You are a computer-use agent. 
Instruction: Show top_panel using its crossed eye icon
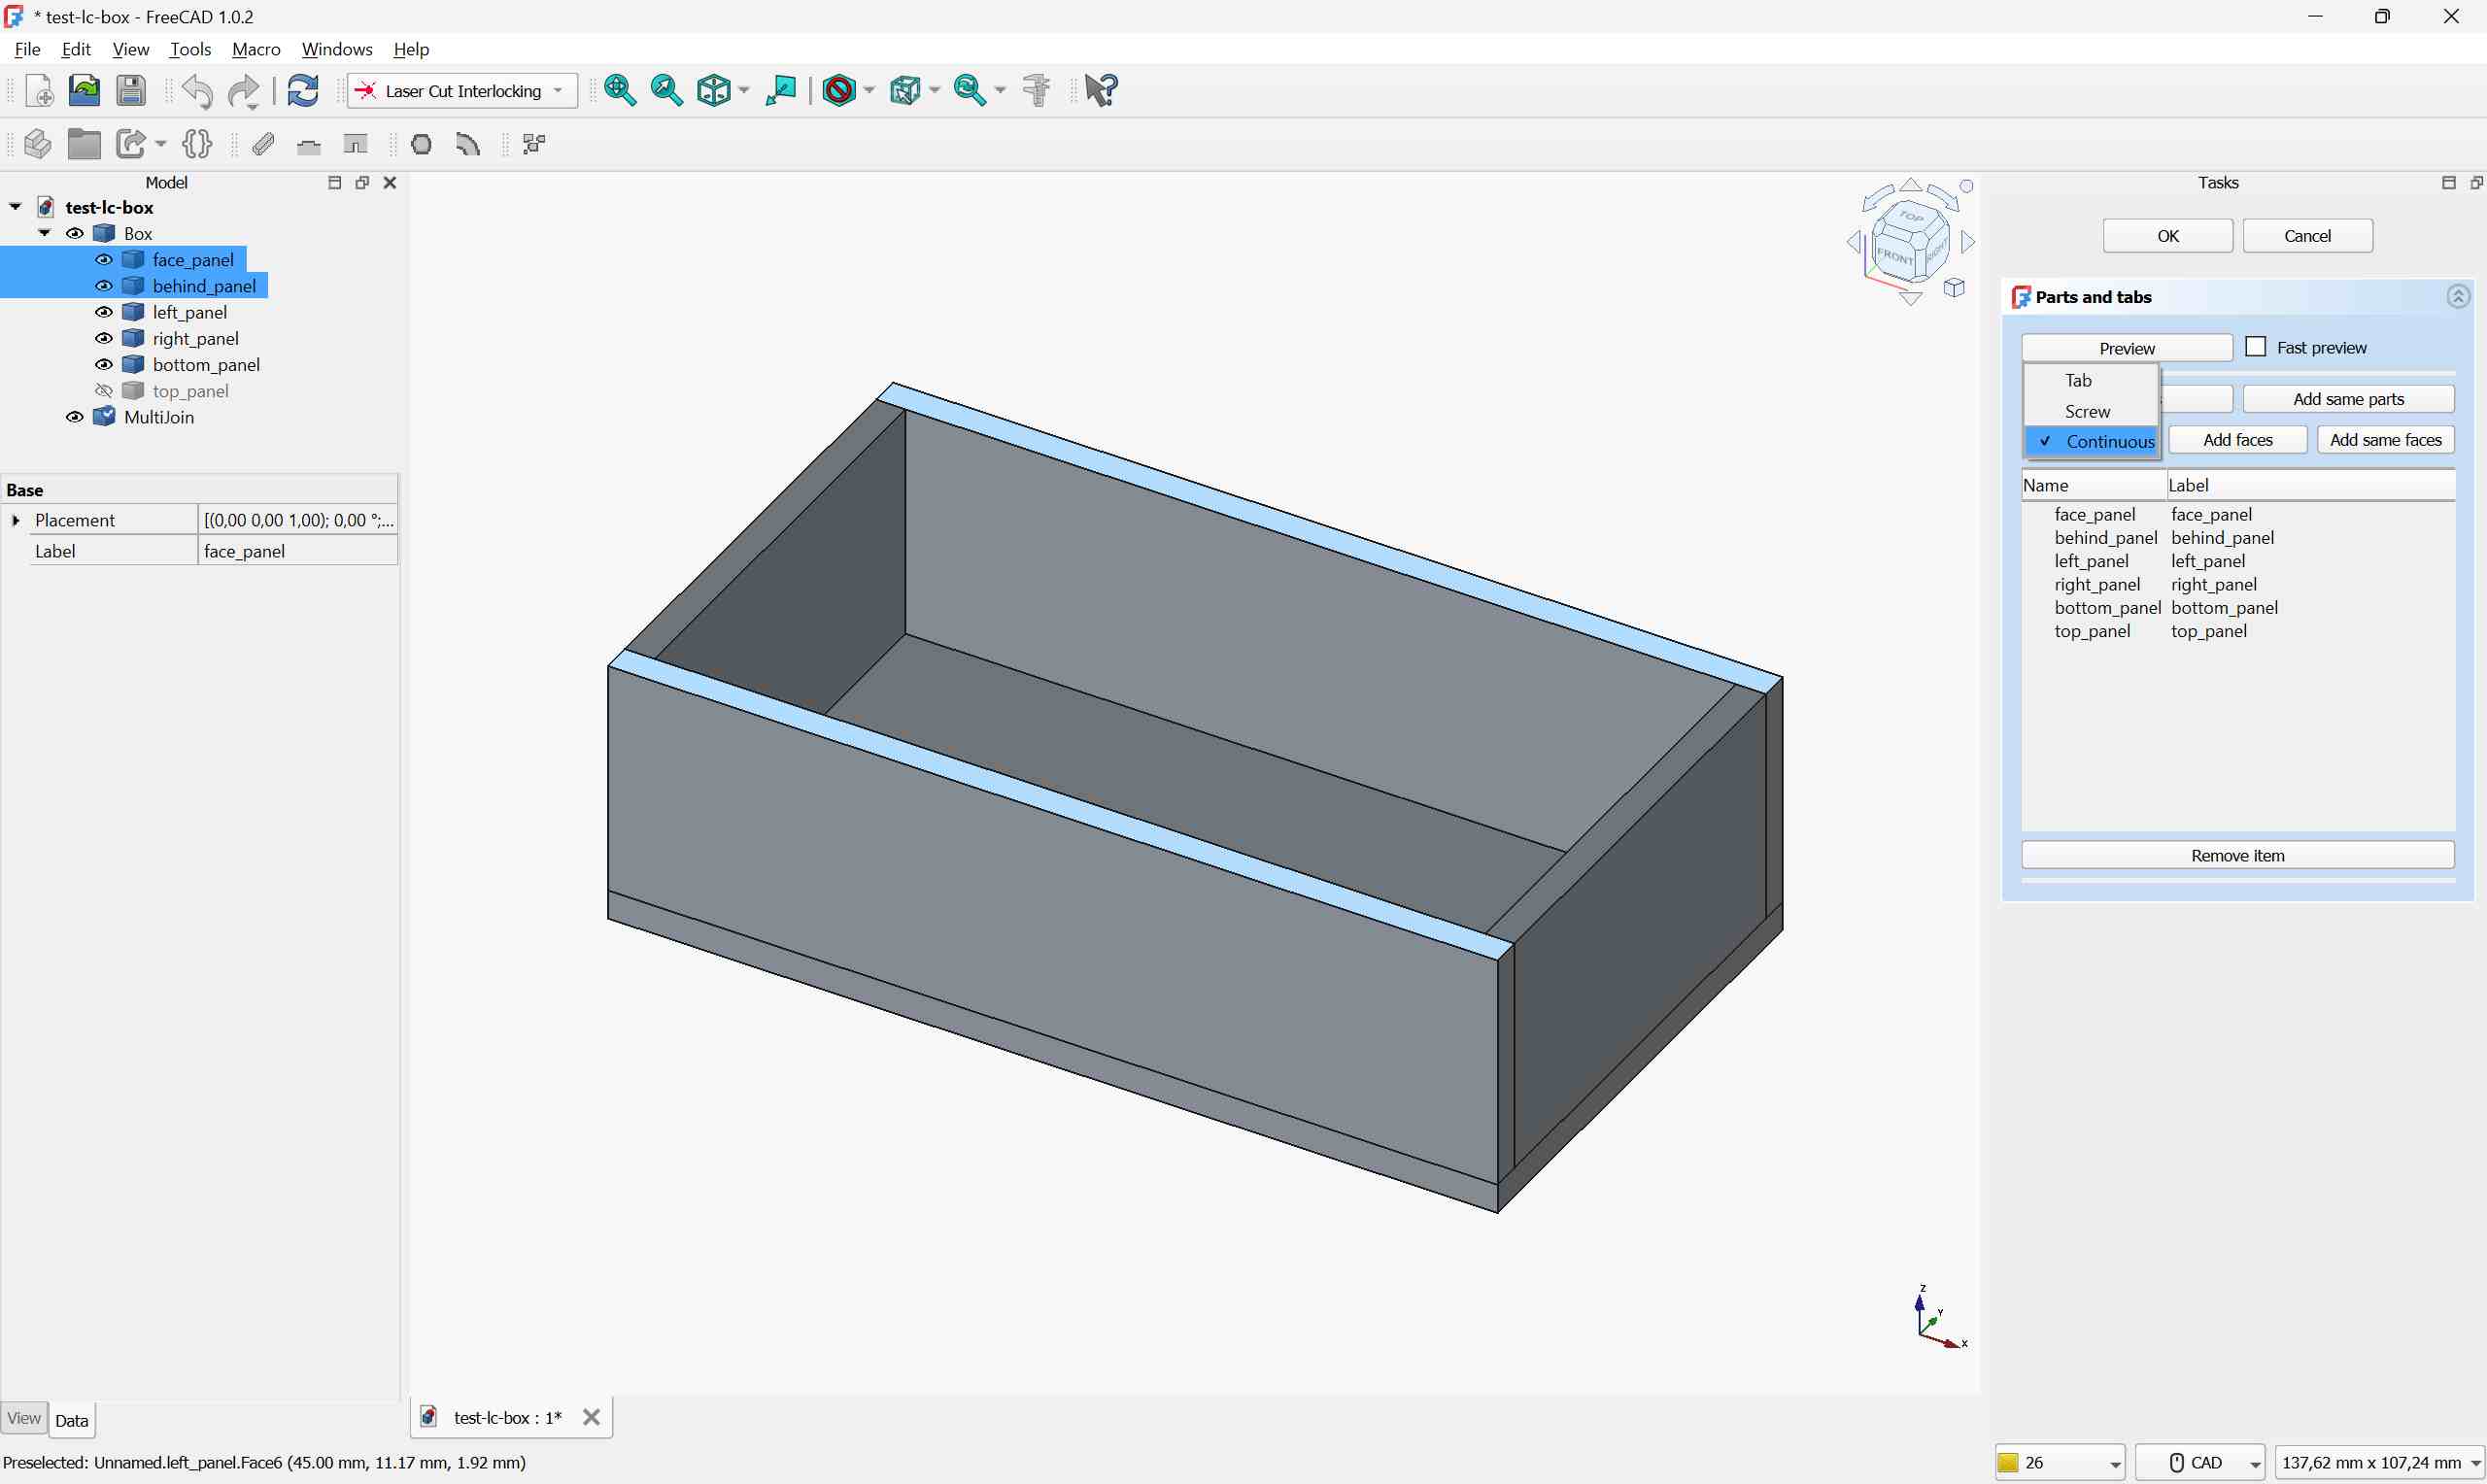[x=104, y=391]
